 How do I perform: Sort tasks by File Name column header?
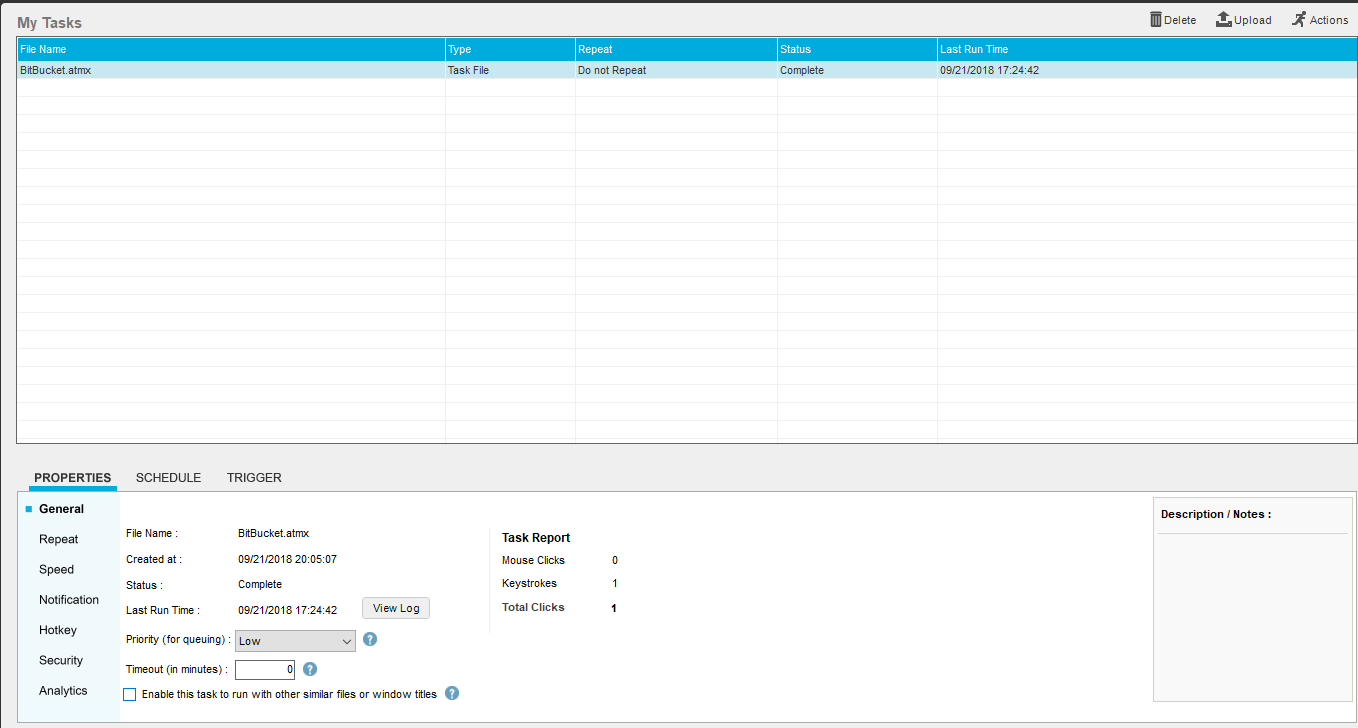pos(230,49)
